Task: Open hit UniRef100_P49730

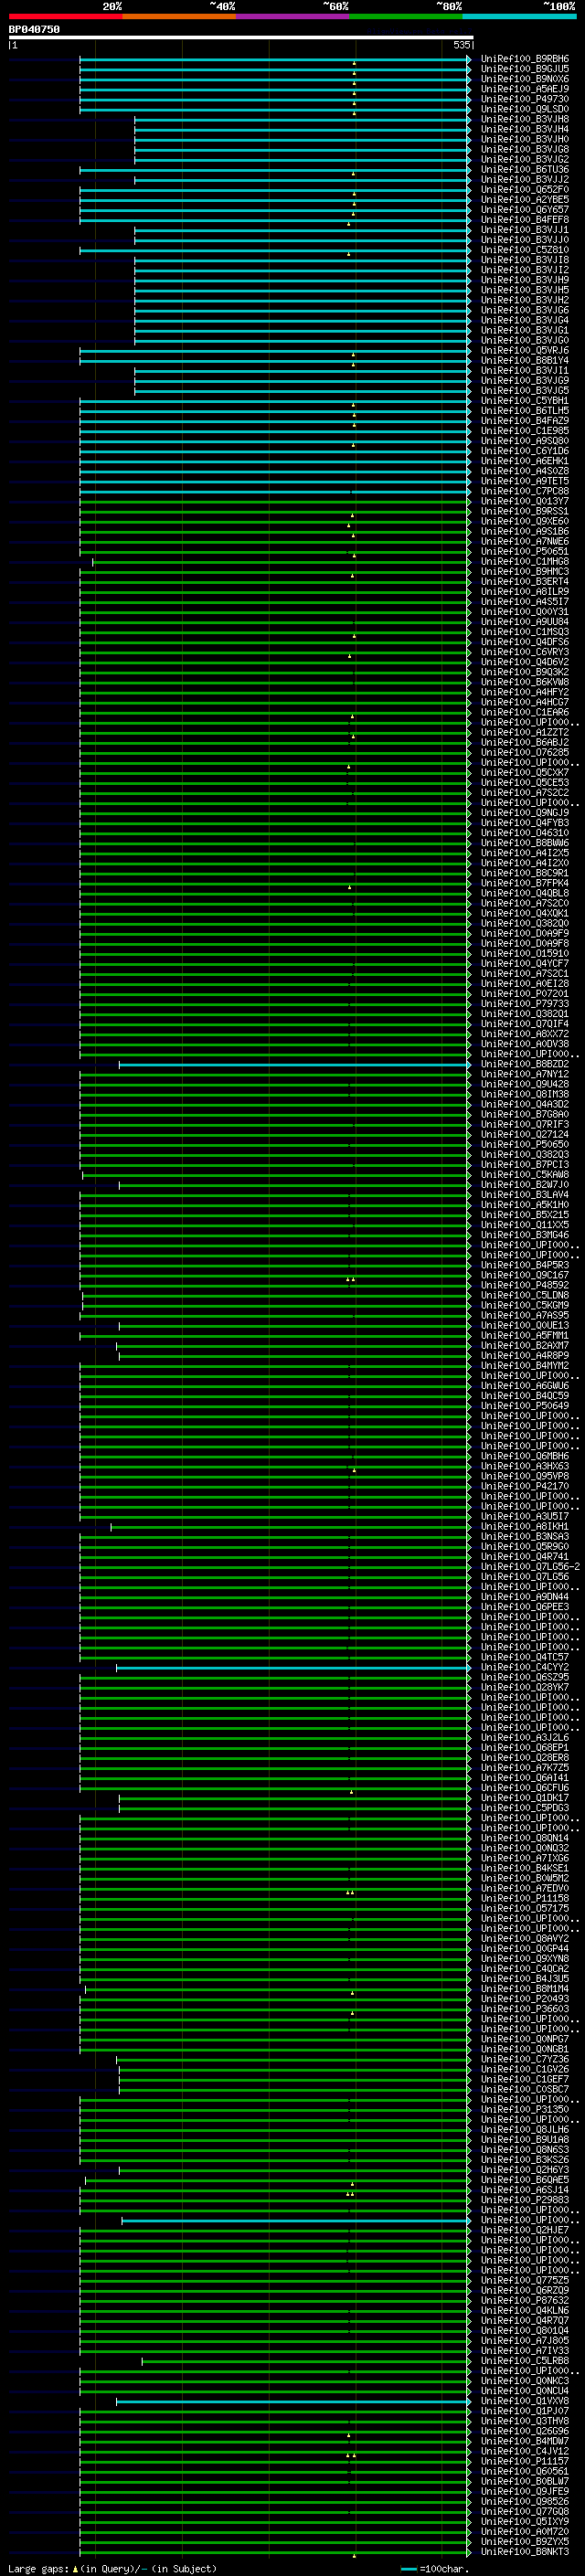Action: pyautogui.click(x=525, y=99)
